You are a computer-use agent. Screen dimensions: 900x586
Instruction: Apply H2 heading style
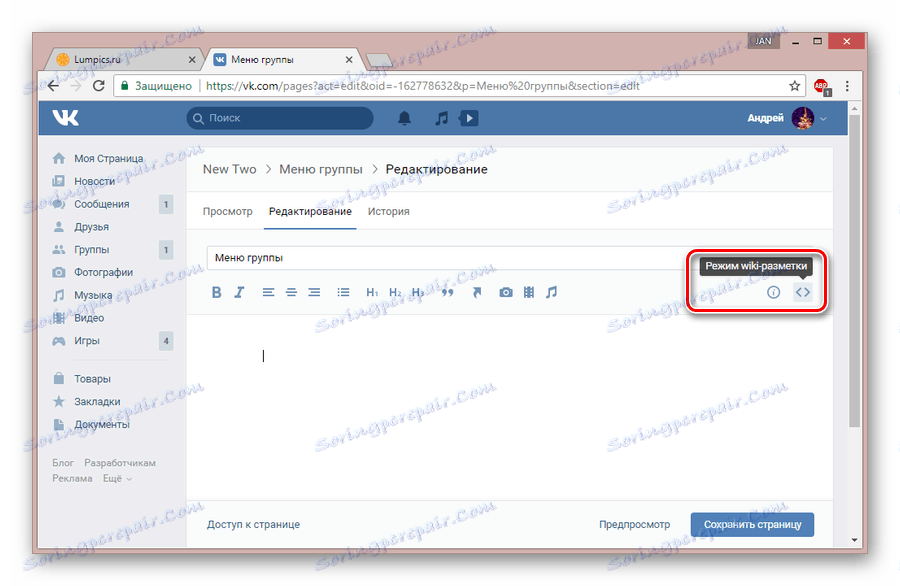pos(395,292)
